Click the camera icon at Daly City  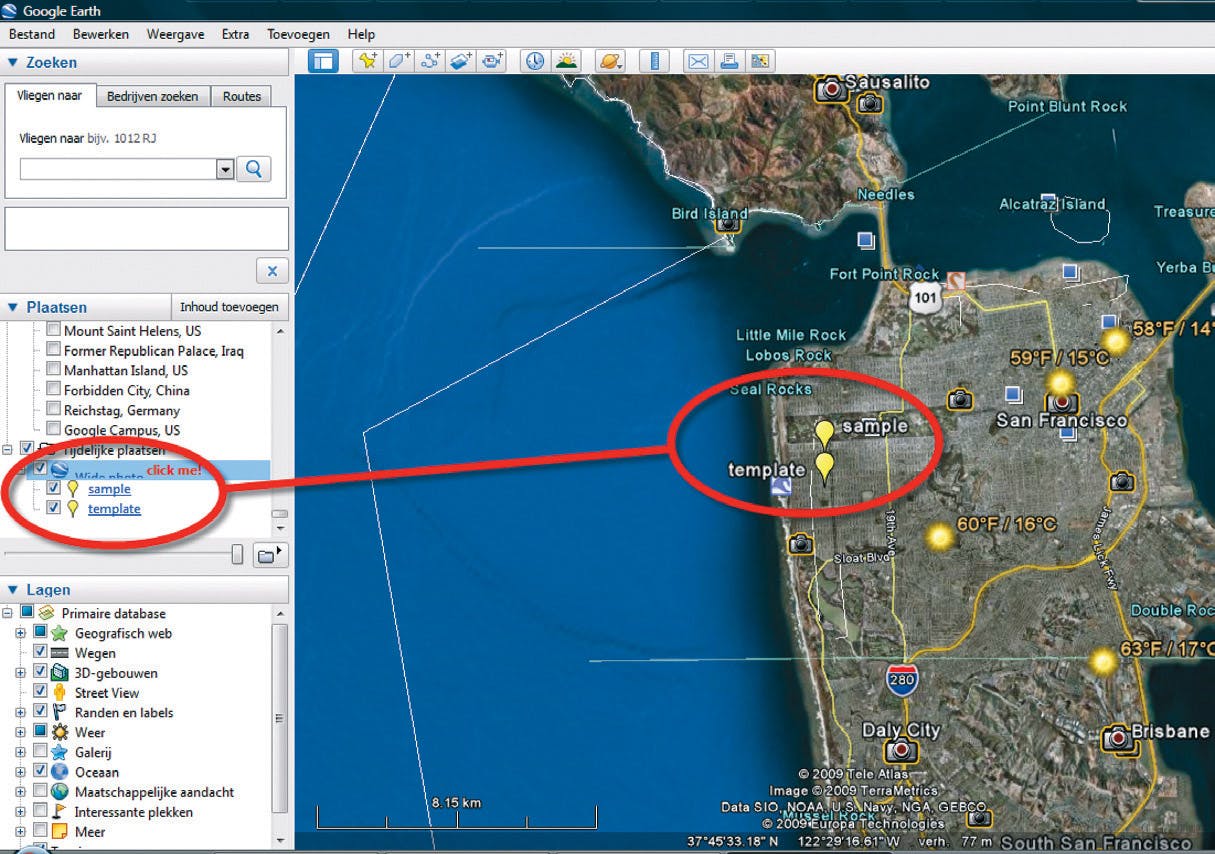(x=901, y=750)
